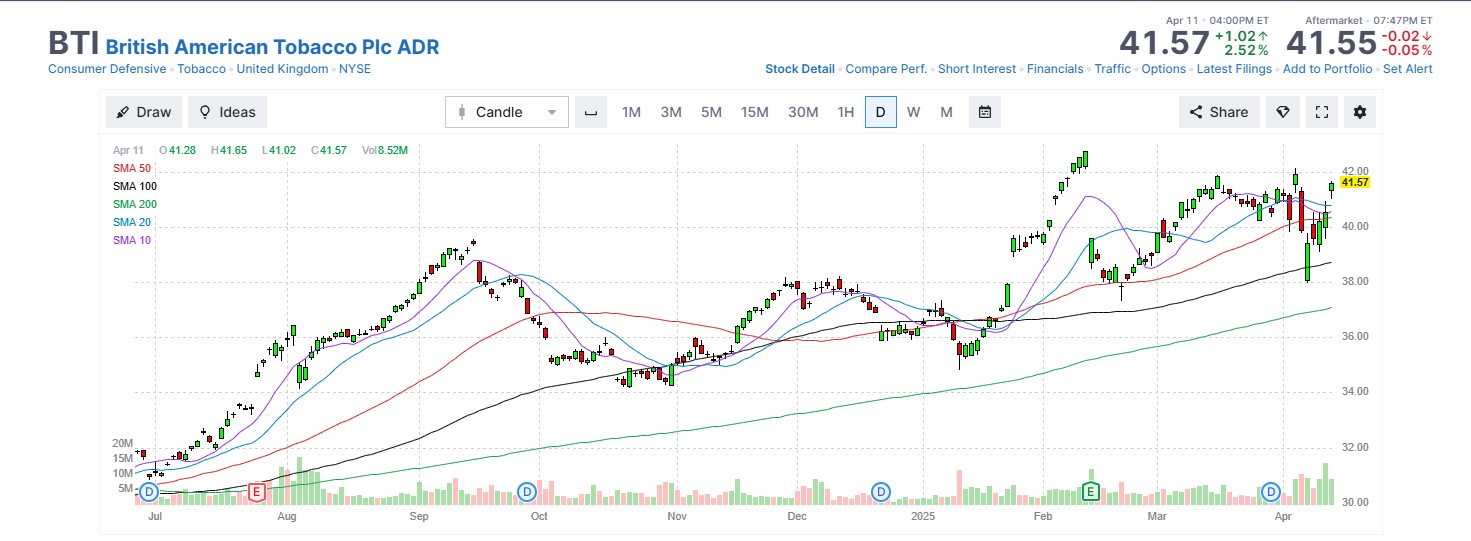1471x541 pixels.
Task: Click the Set Alert link
Action: (x=1407, y=69)
